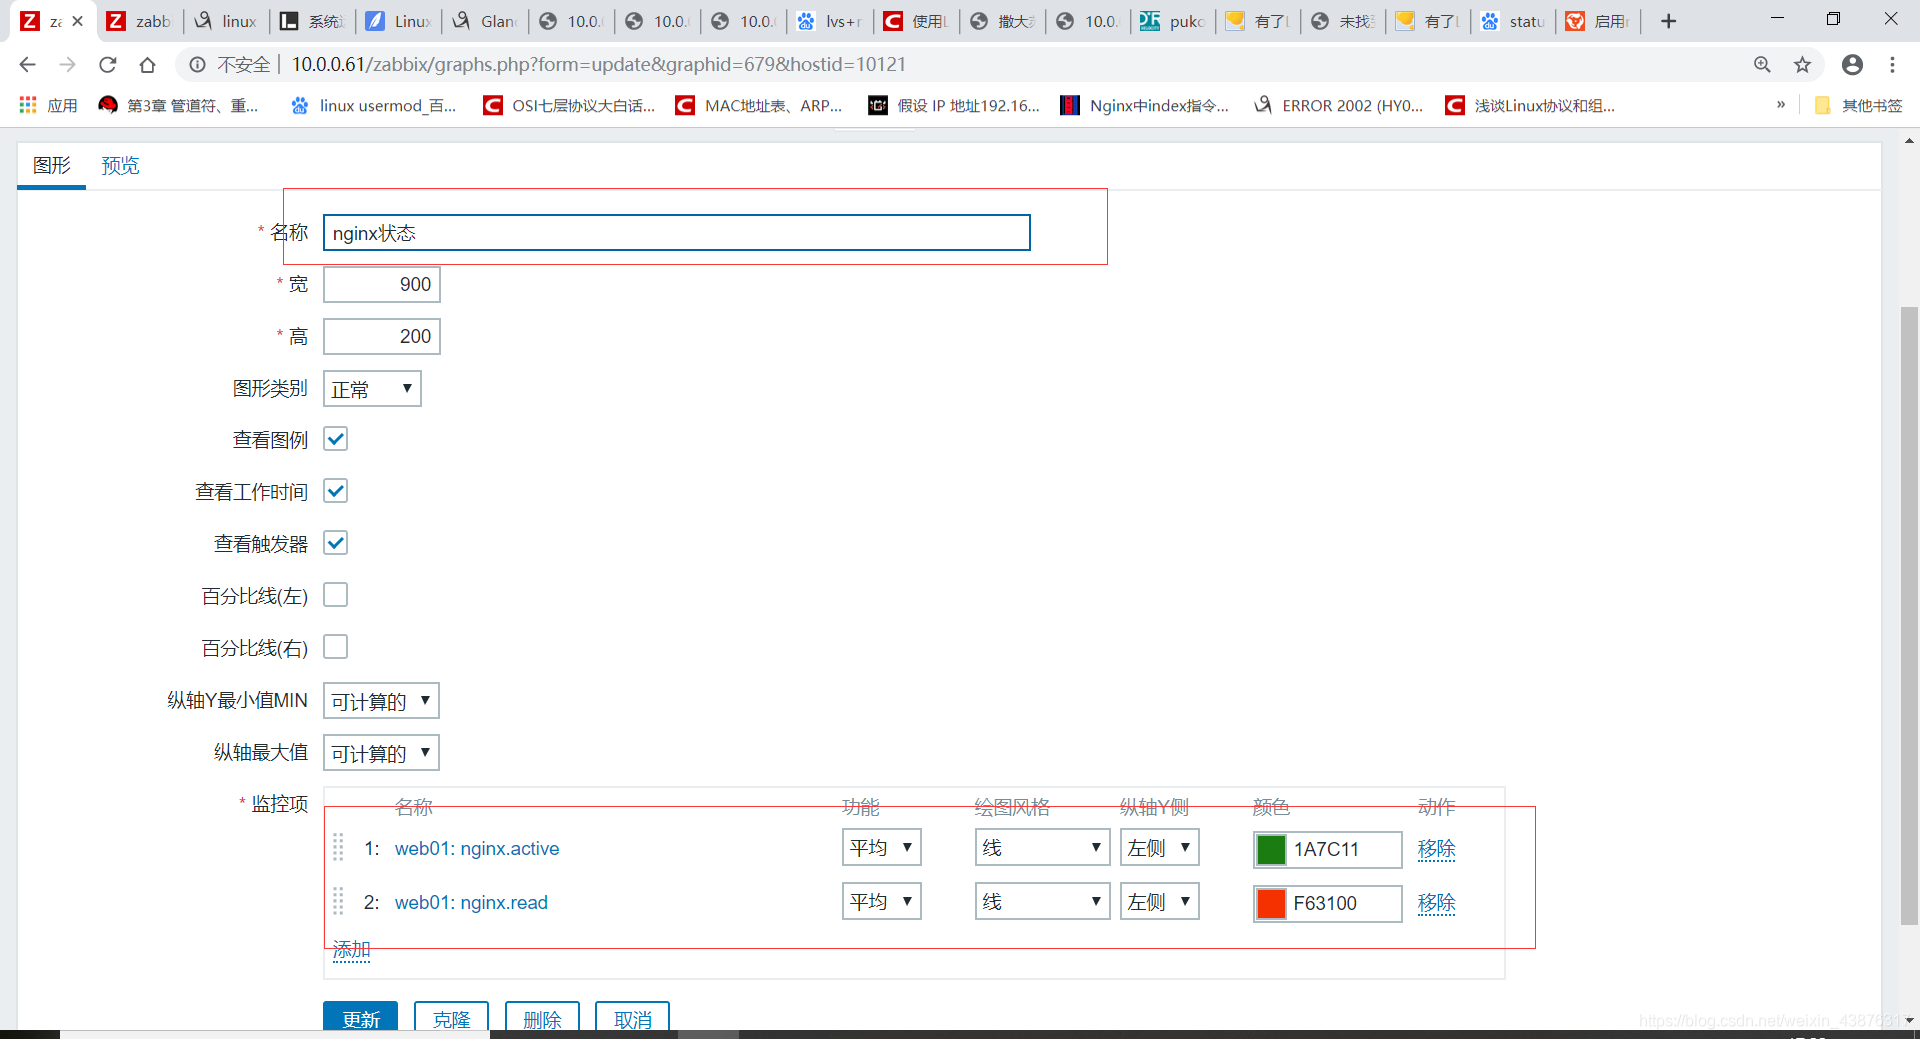Open the Chrome three-dot menu
The image size is (1920, 1039).
point(1892,64)
